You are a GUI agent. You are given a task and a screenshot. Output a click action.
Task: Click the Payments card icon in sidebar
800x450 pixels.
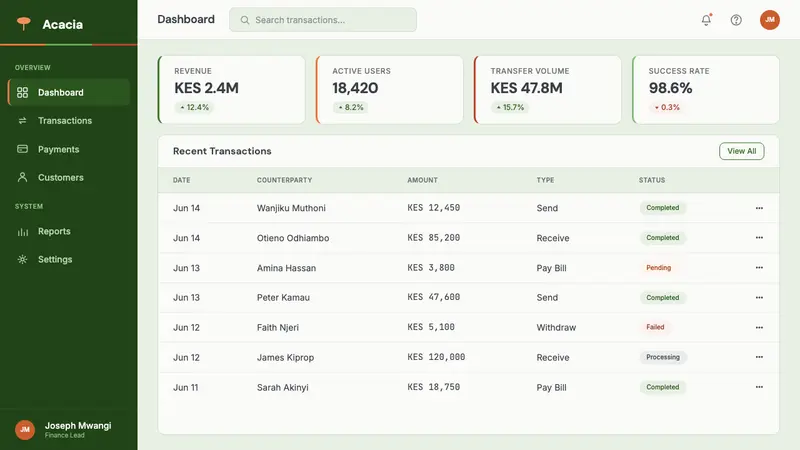click(22, 149)
